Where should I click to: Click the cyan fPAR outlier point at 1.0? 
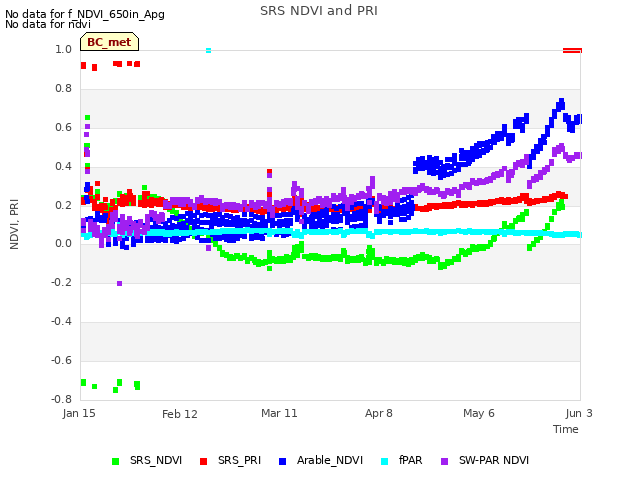point(209,51)
